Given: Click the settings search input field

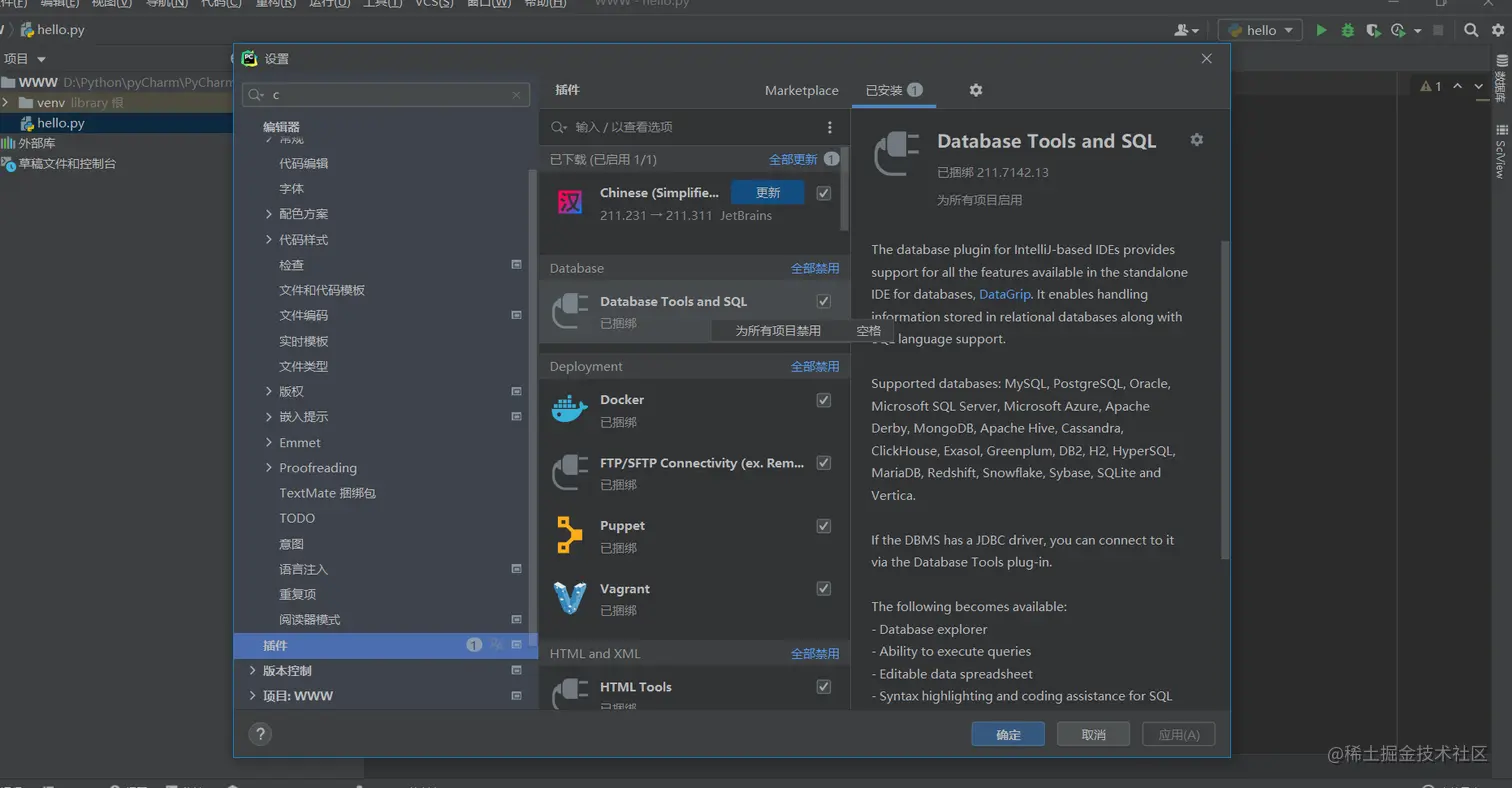Looking at the screenshot, I should (386, 95).
